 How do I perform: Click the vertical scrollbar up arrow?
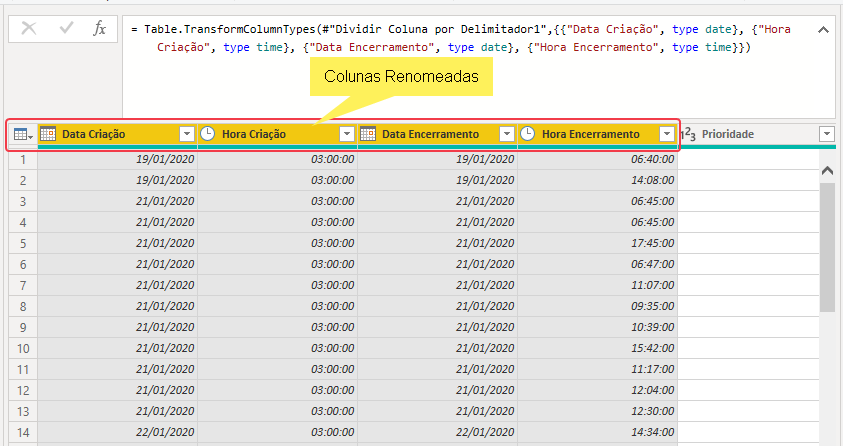(x=827, y=171)
